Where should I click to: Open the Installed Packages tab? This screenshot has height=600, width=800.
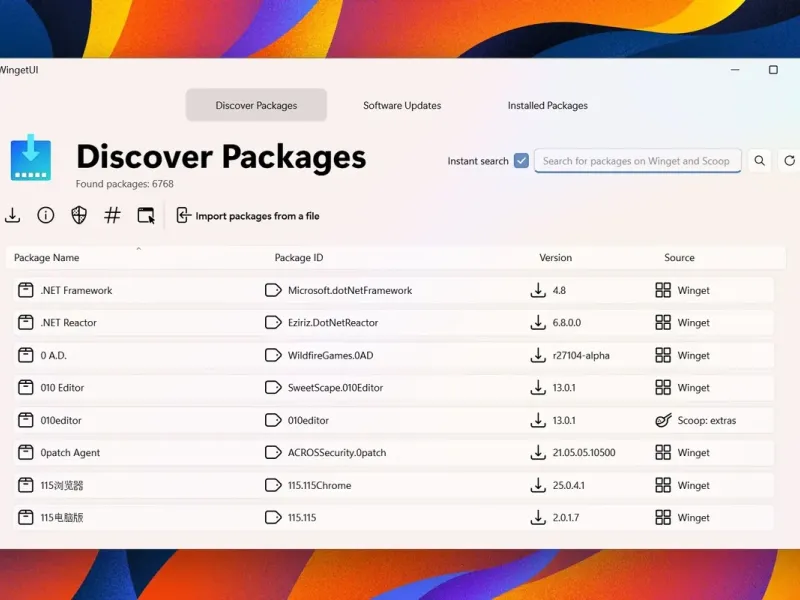547,106
